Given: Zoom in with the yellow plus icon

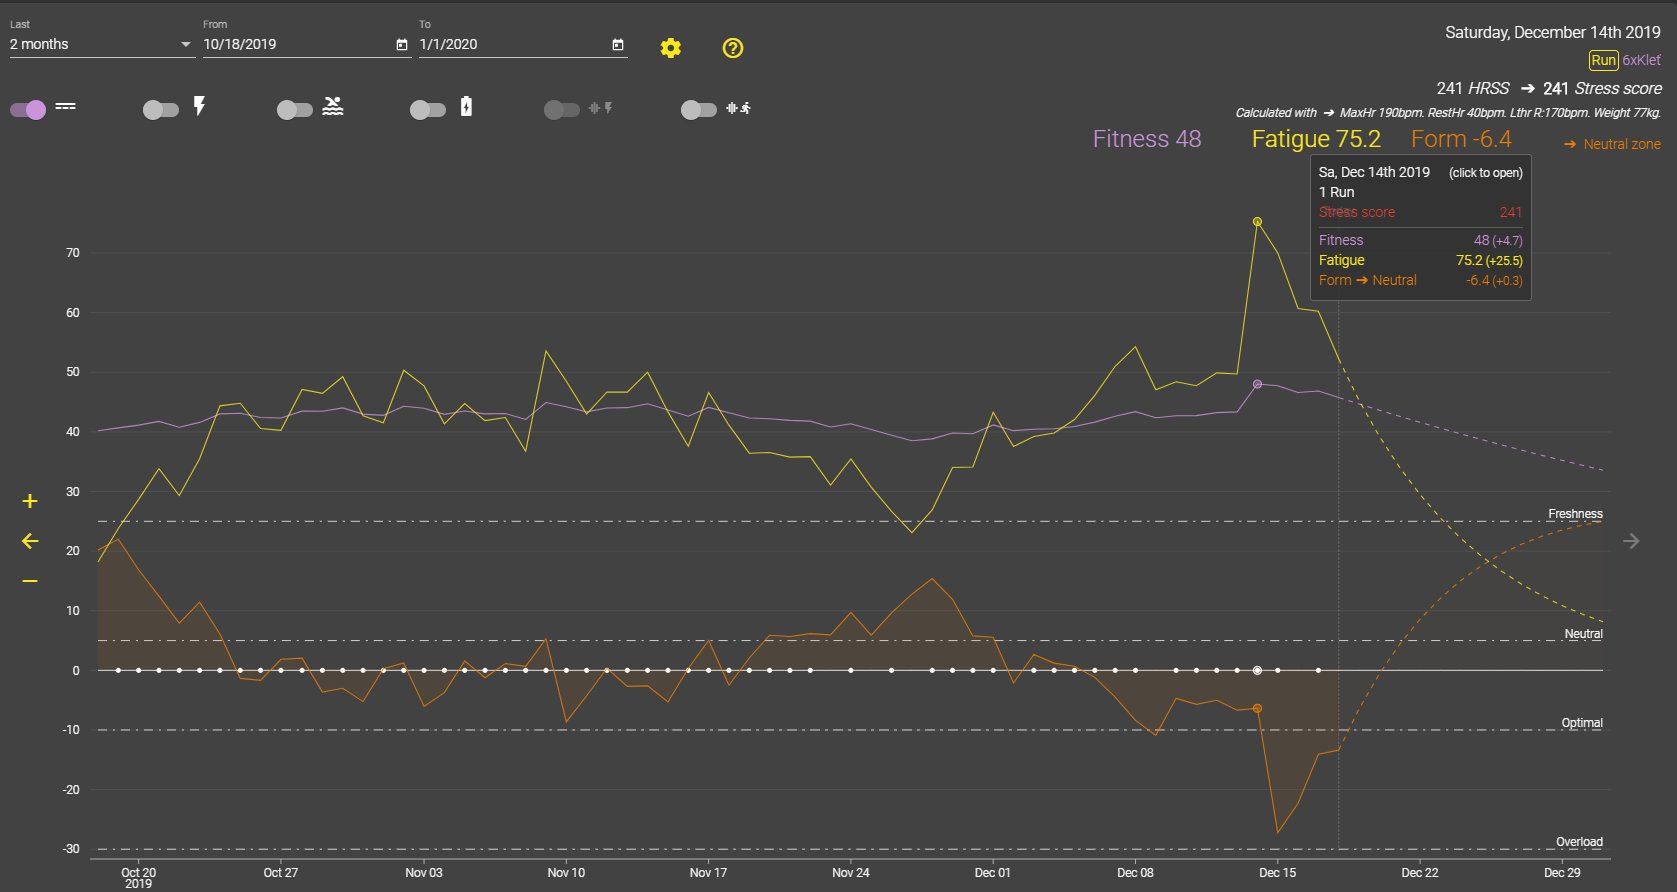Looking at the screenshot, I should (x=30, y=501).
